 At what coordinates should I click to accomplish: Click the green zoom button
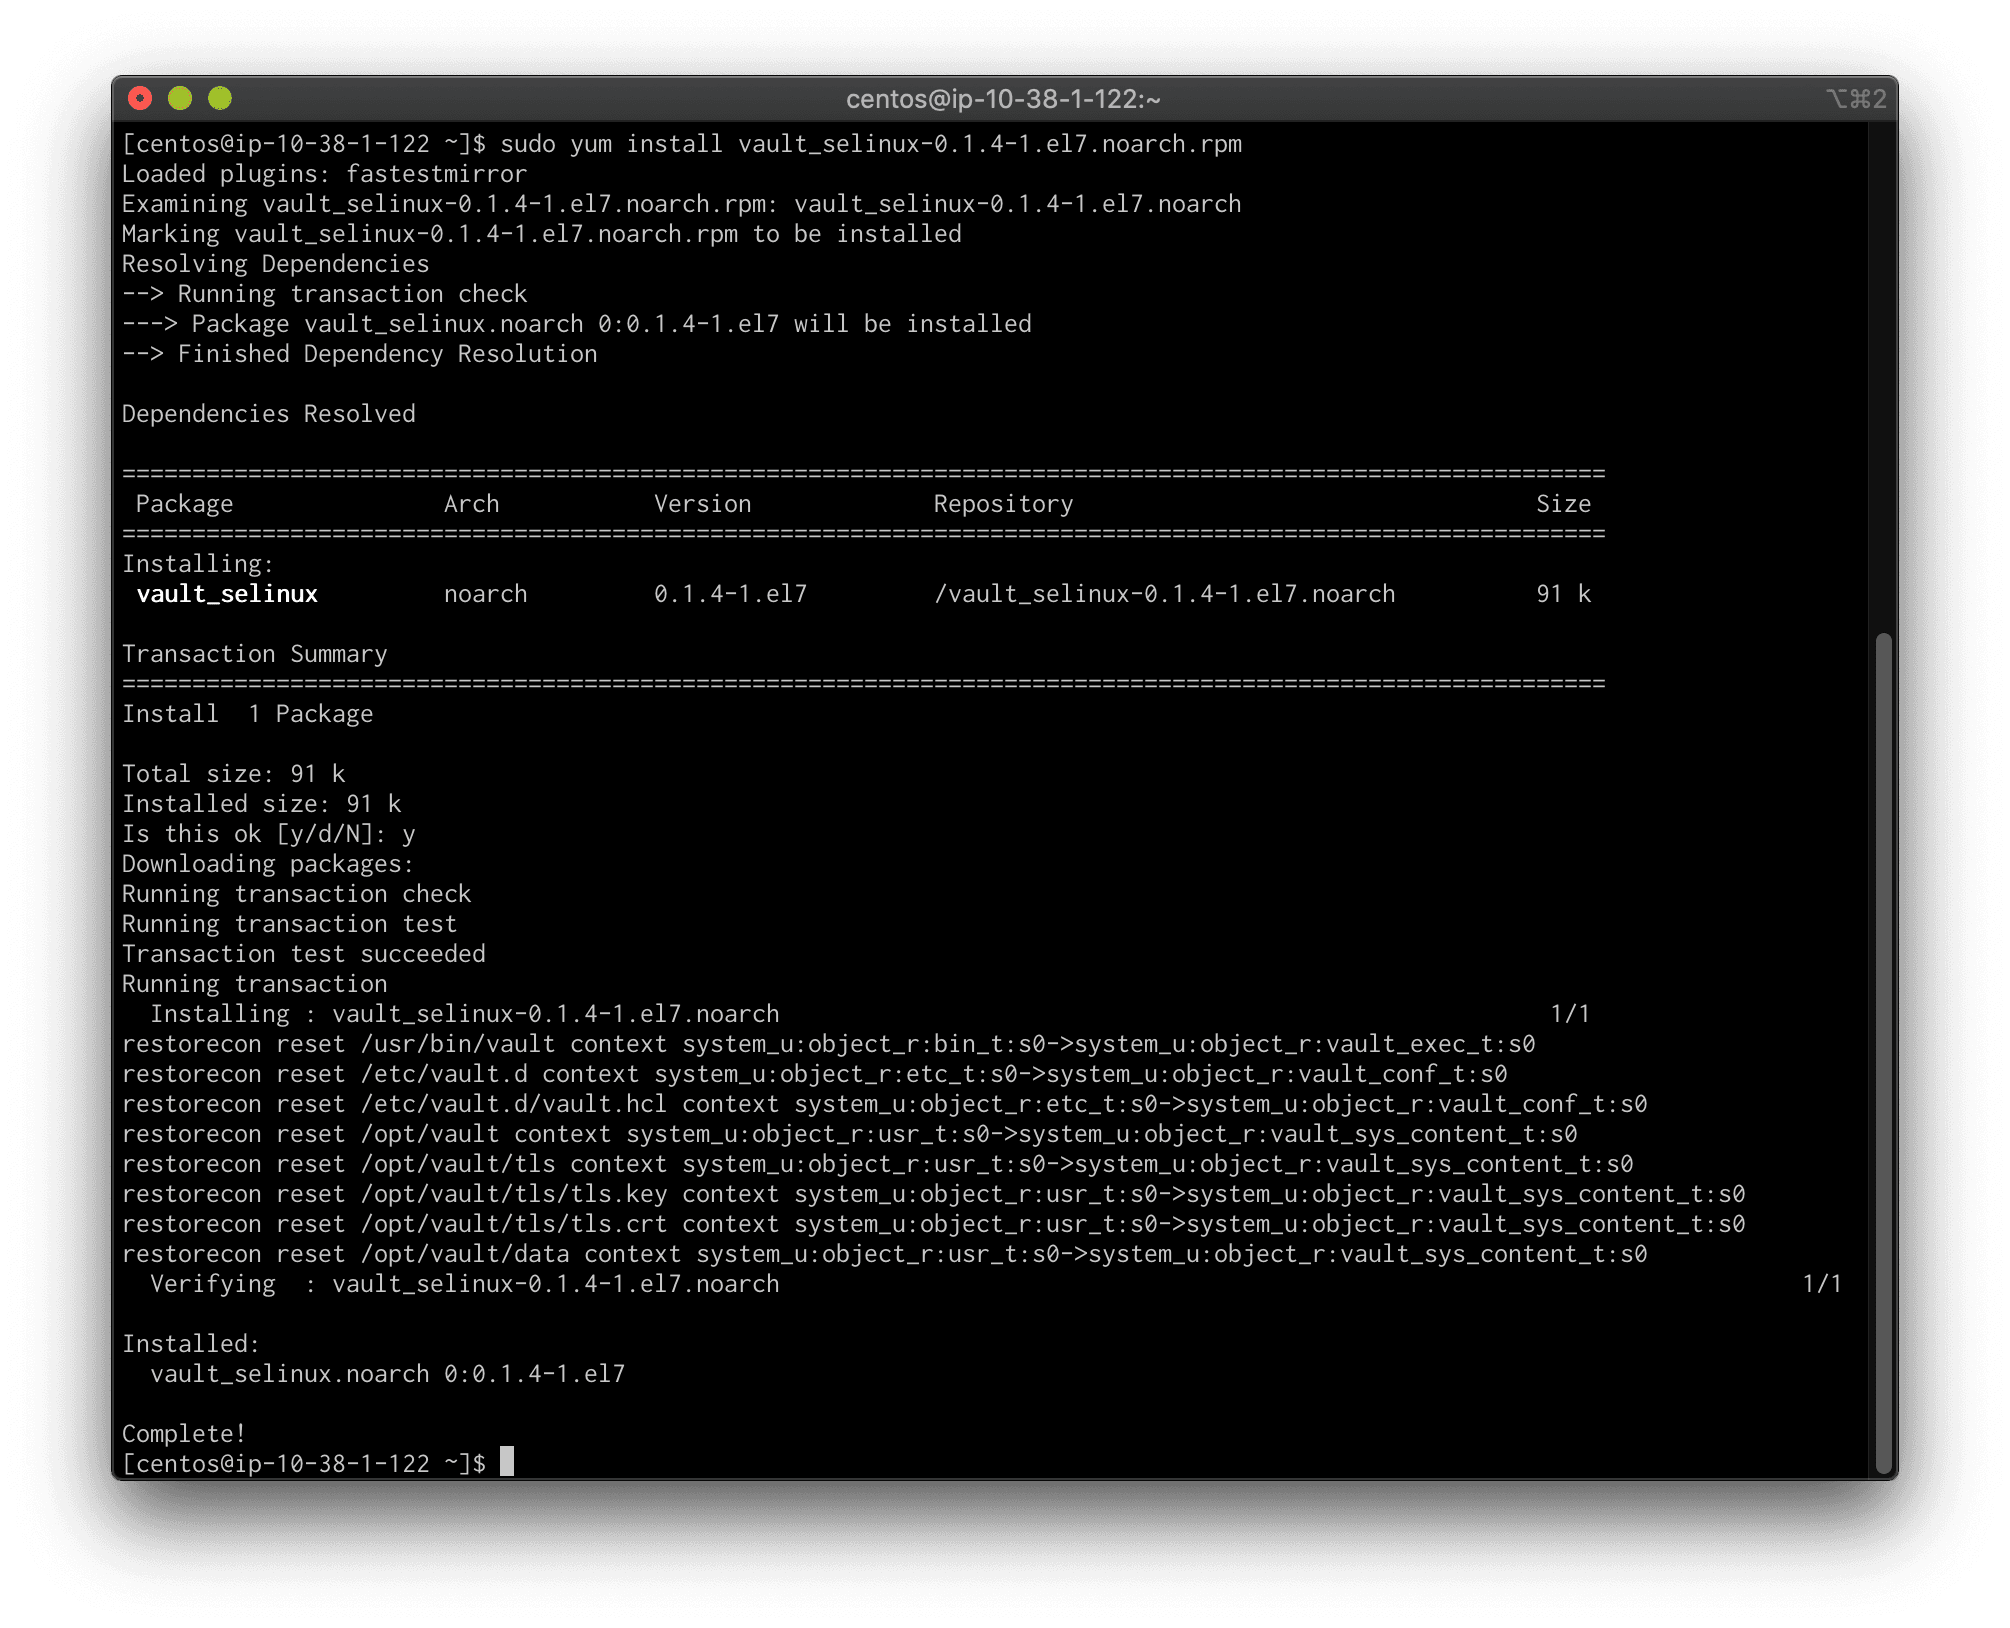pos(219,98)
